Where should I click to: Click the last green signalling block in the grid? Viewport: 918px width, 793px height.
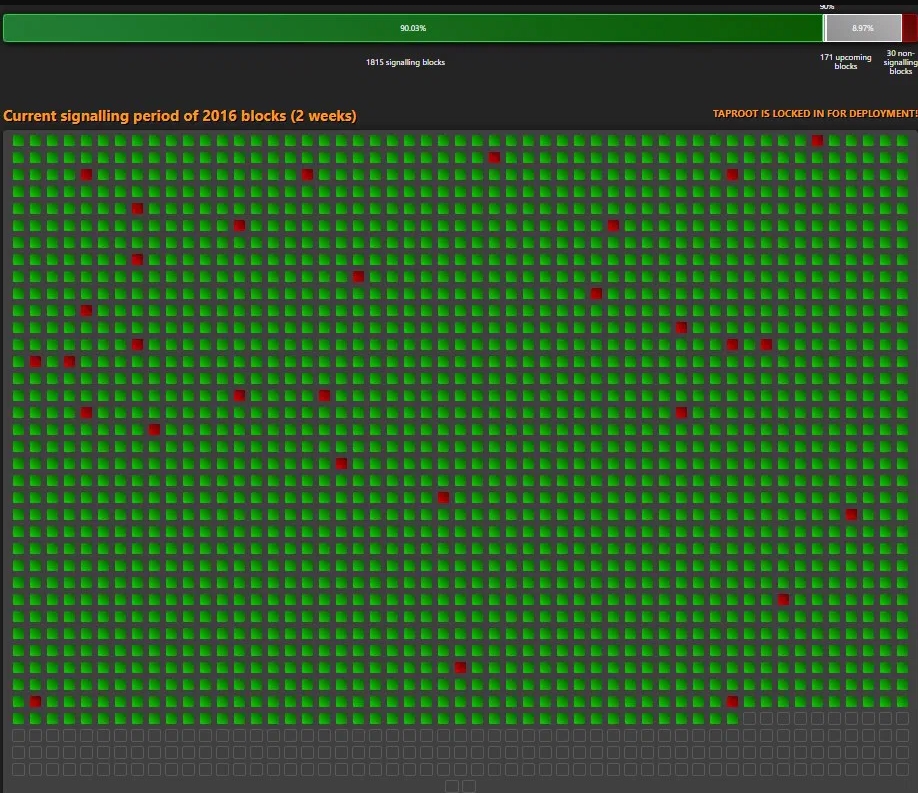pyautogui.click(x=732, y=718)
